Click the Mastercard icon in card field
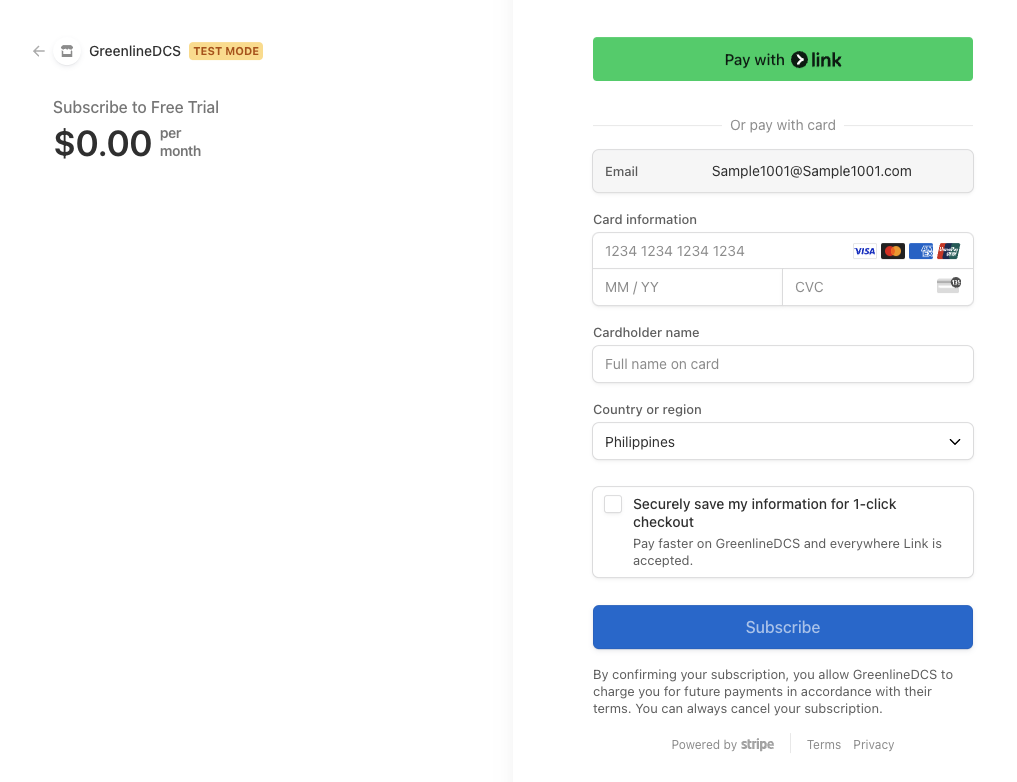Screen dimensions: 1017x782 click(892, 251)
